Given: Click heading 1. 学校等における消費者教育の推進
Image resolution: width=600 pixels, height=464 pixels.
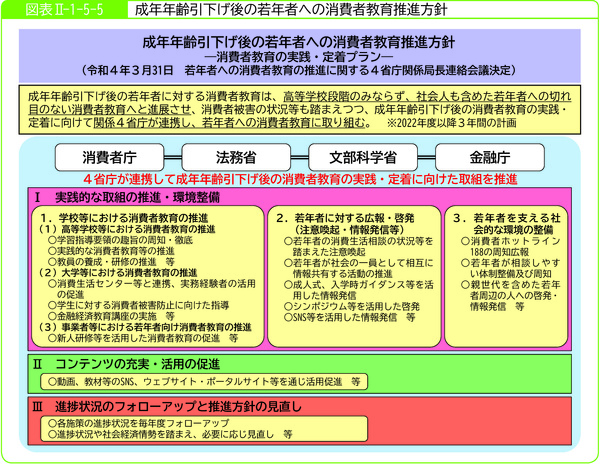Looking at the screenshot, I should point(124,218).
